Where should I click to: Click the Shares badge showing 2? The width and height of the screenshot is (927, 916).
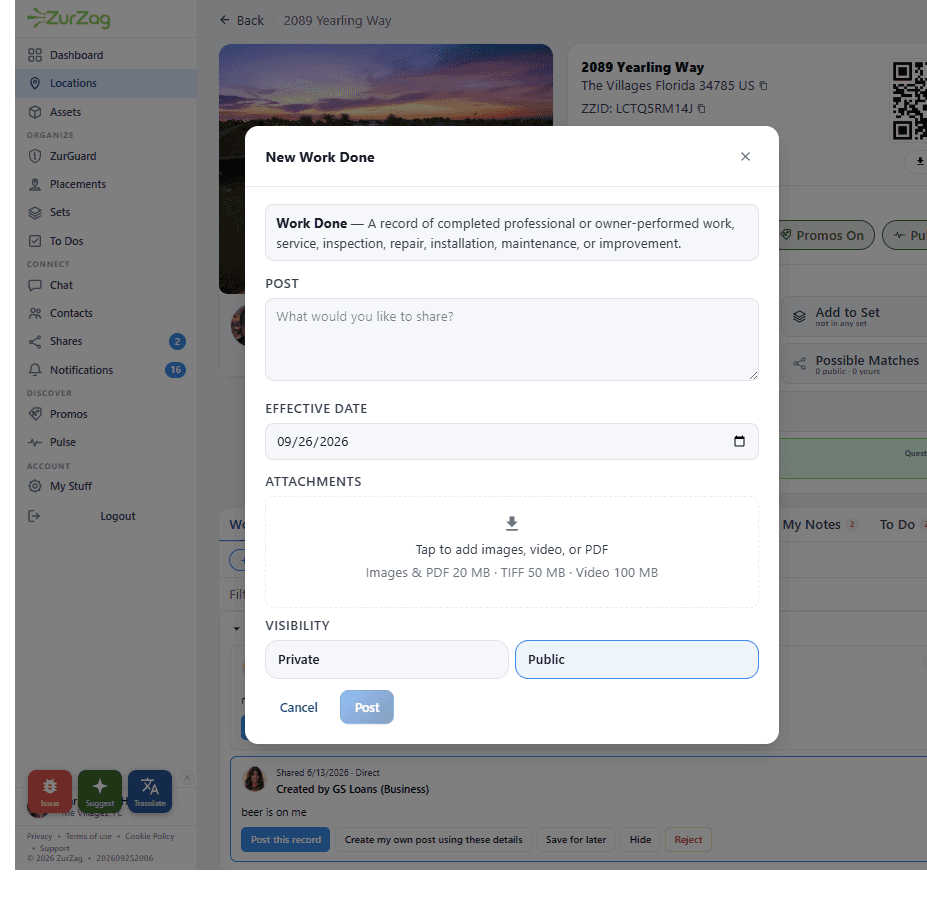[x=177, y=341]
